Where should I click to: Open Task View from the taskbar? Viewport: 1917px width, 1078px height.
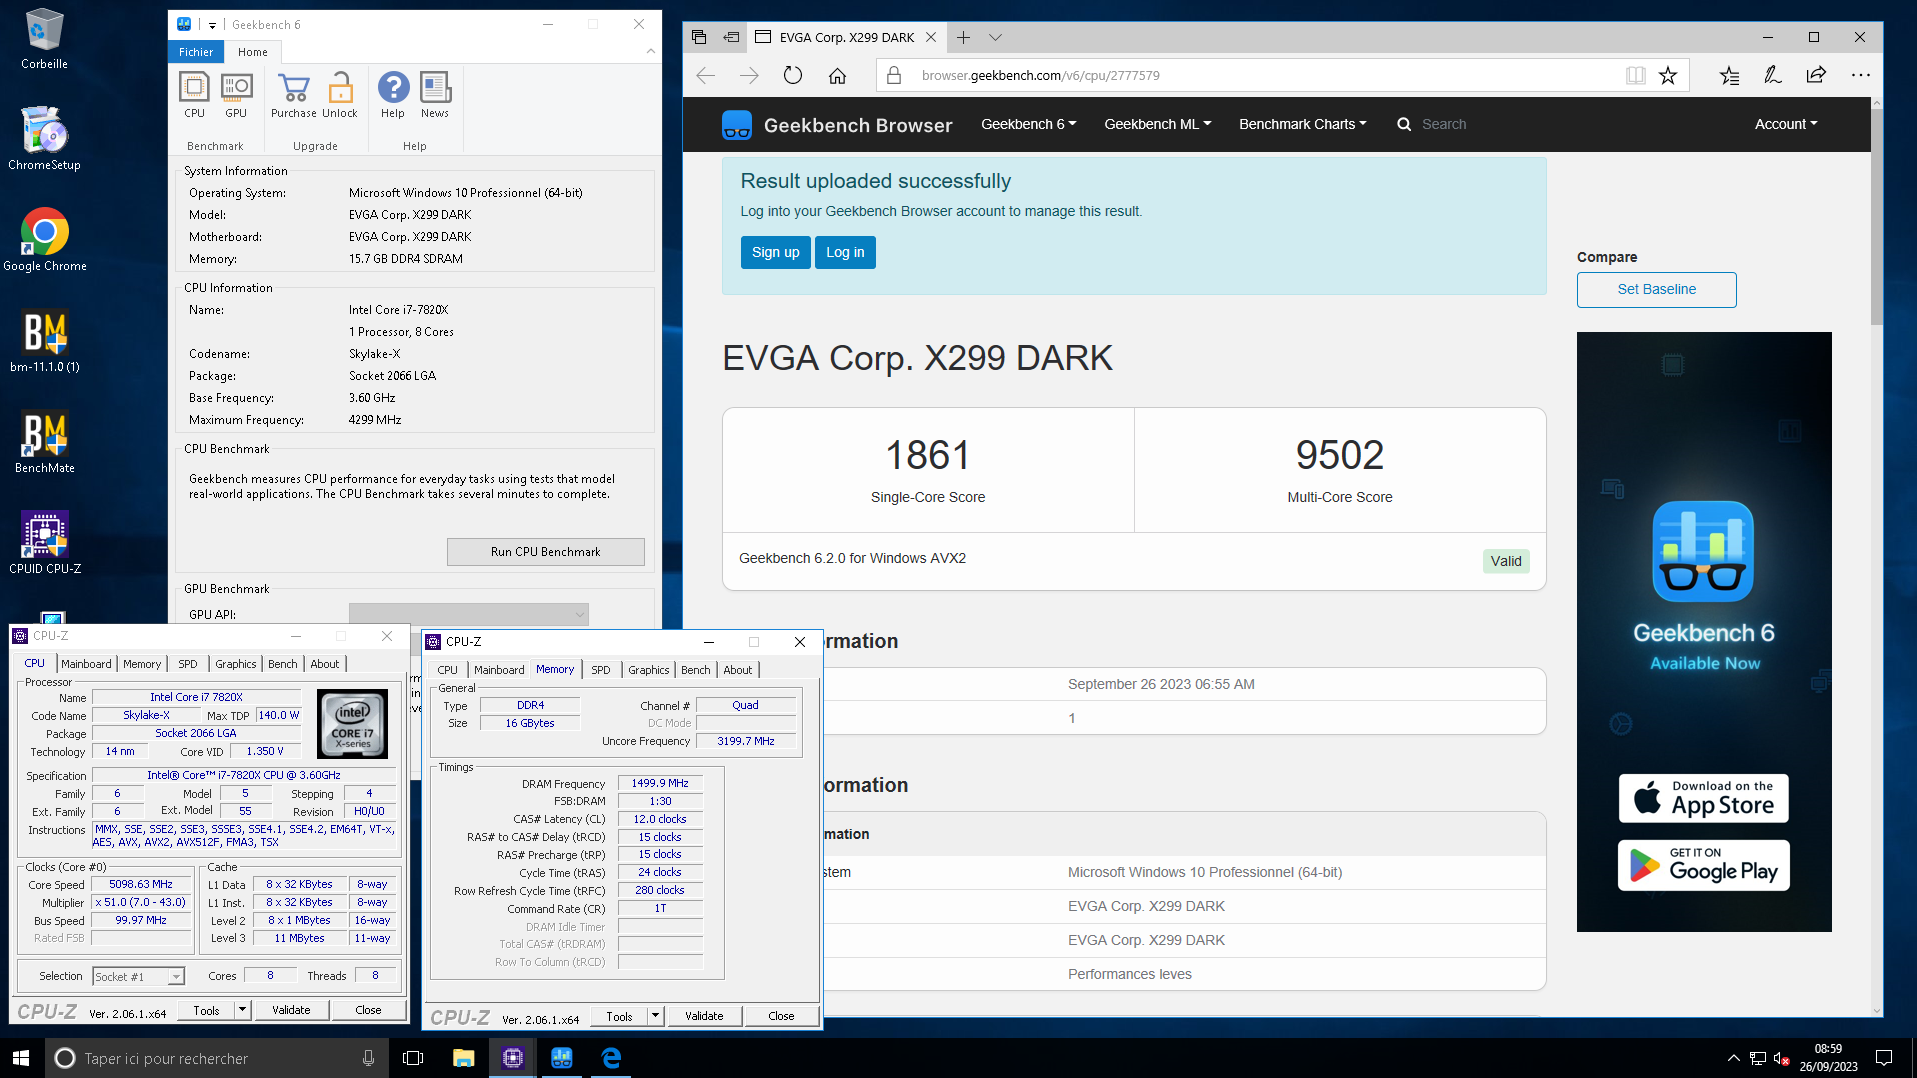point(413,1058)
